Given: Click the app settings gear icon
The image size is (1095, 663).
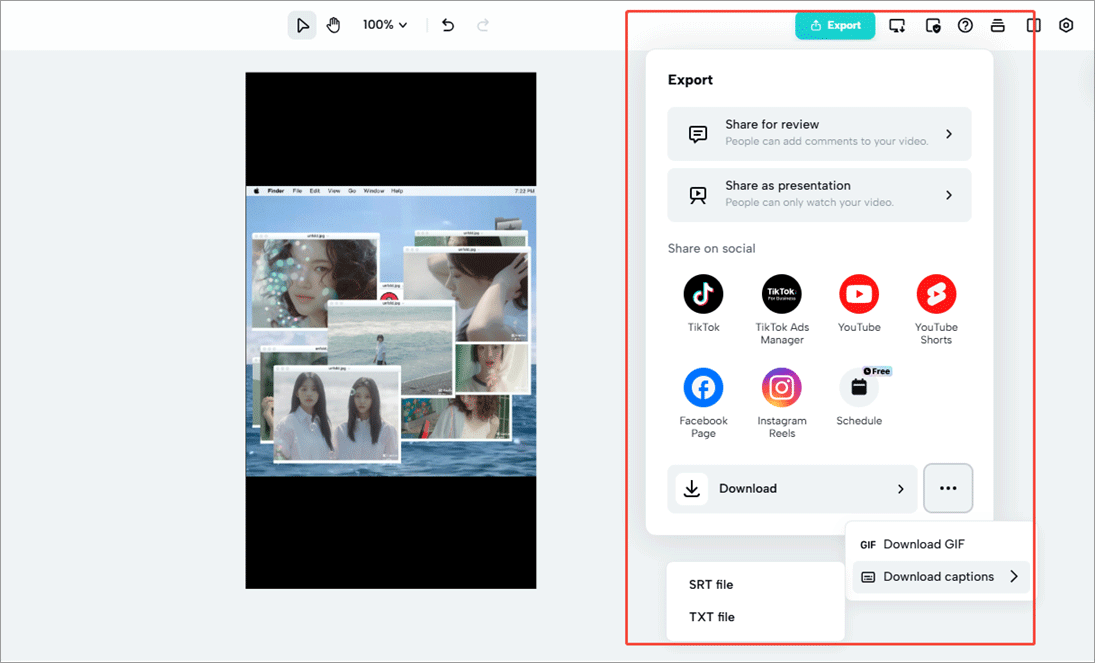Looking at the screenshot, I should [x=1066, y=25].
